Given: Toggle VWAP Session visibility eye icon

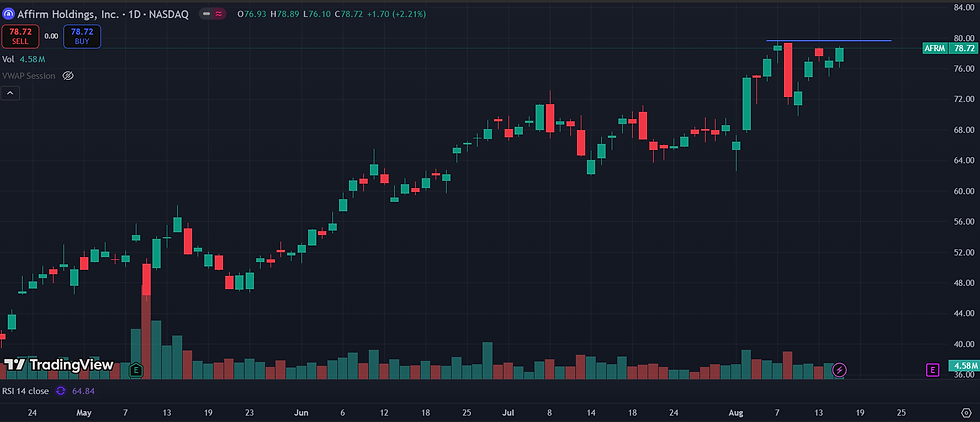Looking at the screenshot, I should tap(68, 76).
